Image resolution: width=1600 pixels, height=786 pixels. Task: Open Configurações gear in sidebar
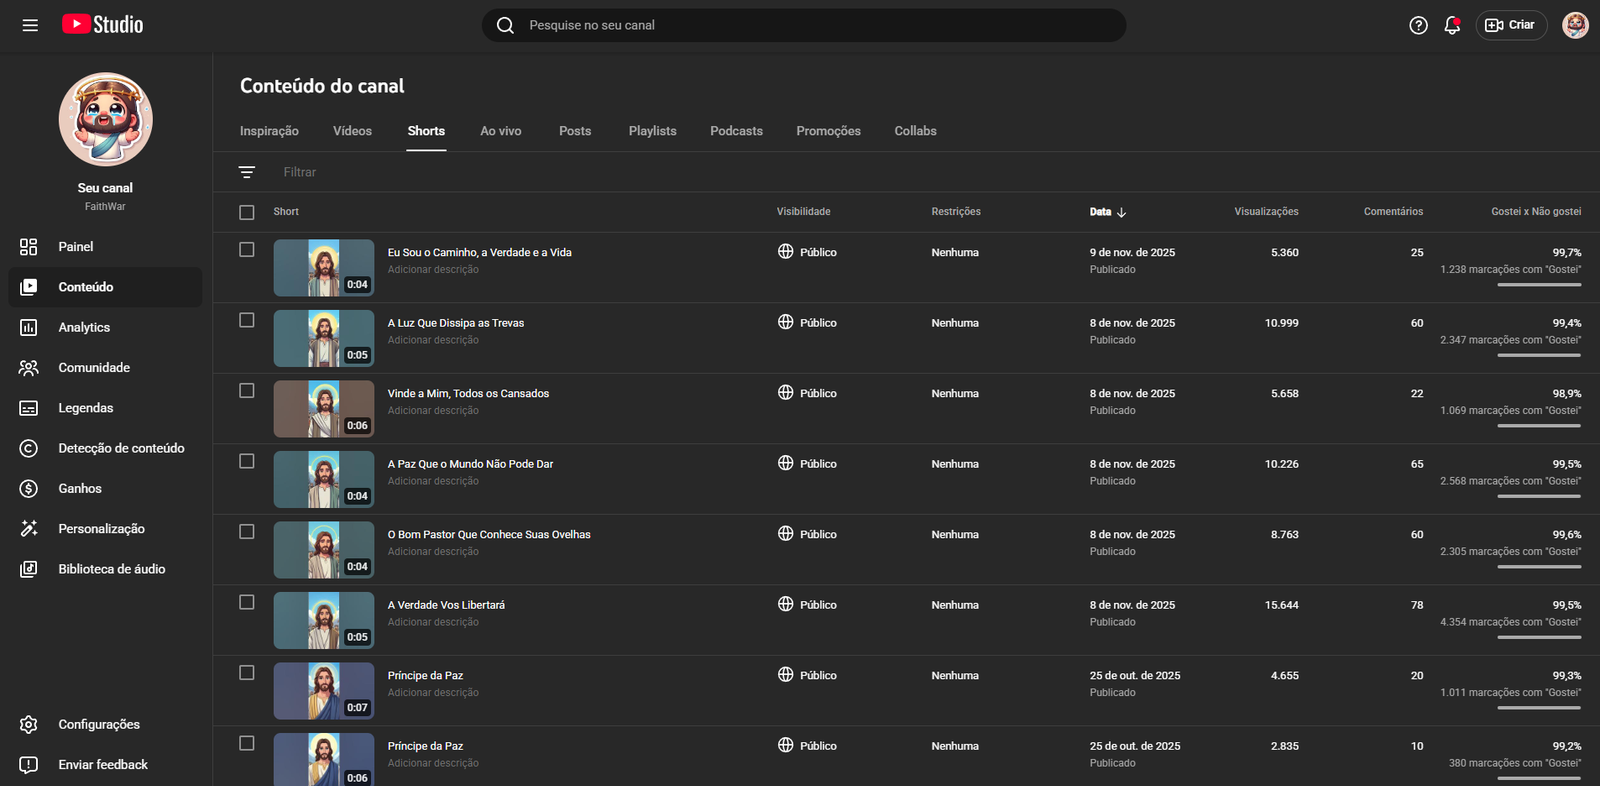(29, 724)
